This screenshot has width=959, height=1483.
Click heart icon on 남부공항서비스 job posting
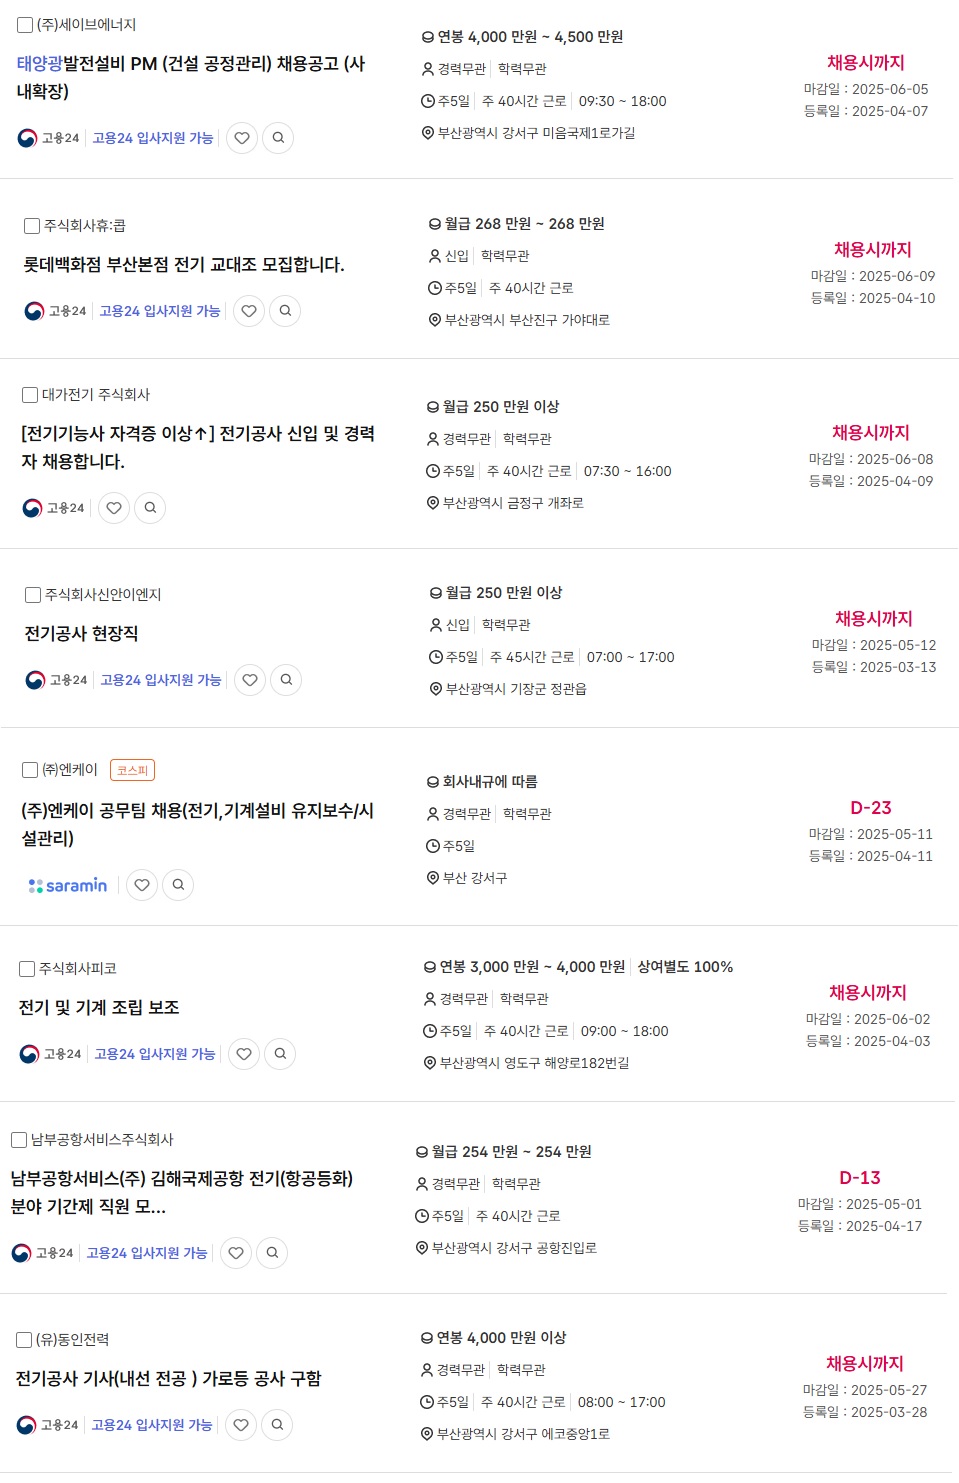click(x=236, y=1253)
